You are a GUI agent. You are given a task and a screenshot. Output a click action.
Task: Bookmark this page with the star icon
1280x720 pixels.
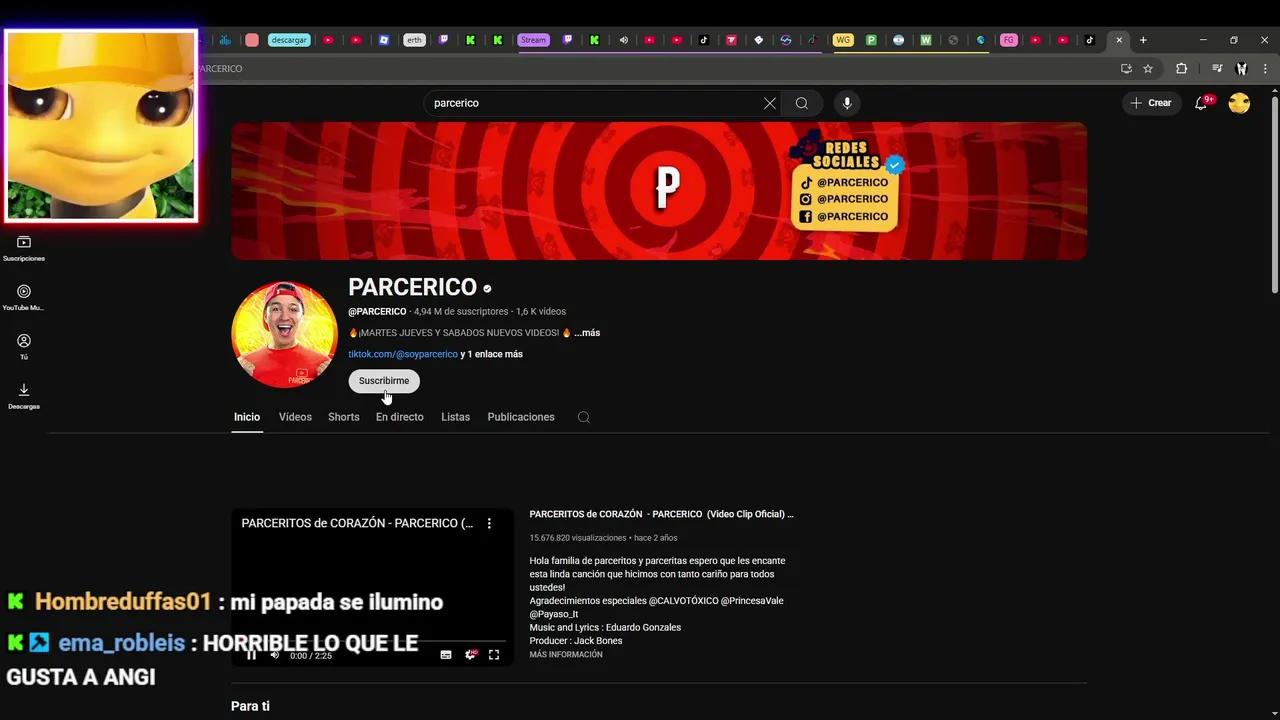coord(1148,68)
